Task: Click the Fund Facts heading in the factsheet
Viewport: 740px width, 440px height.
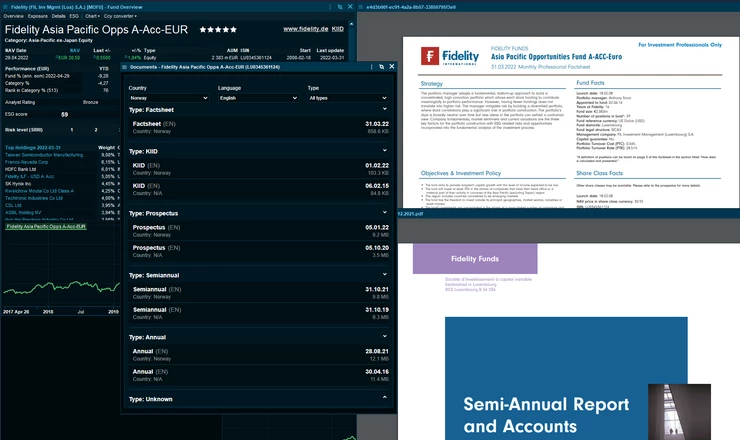Action: click(x=590, y=83)
